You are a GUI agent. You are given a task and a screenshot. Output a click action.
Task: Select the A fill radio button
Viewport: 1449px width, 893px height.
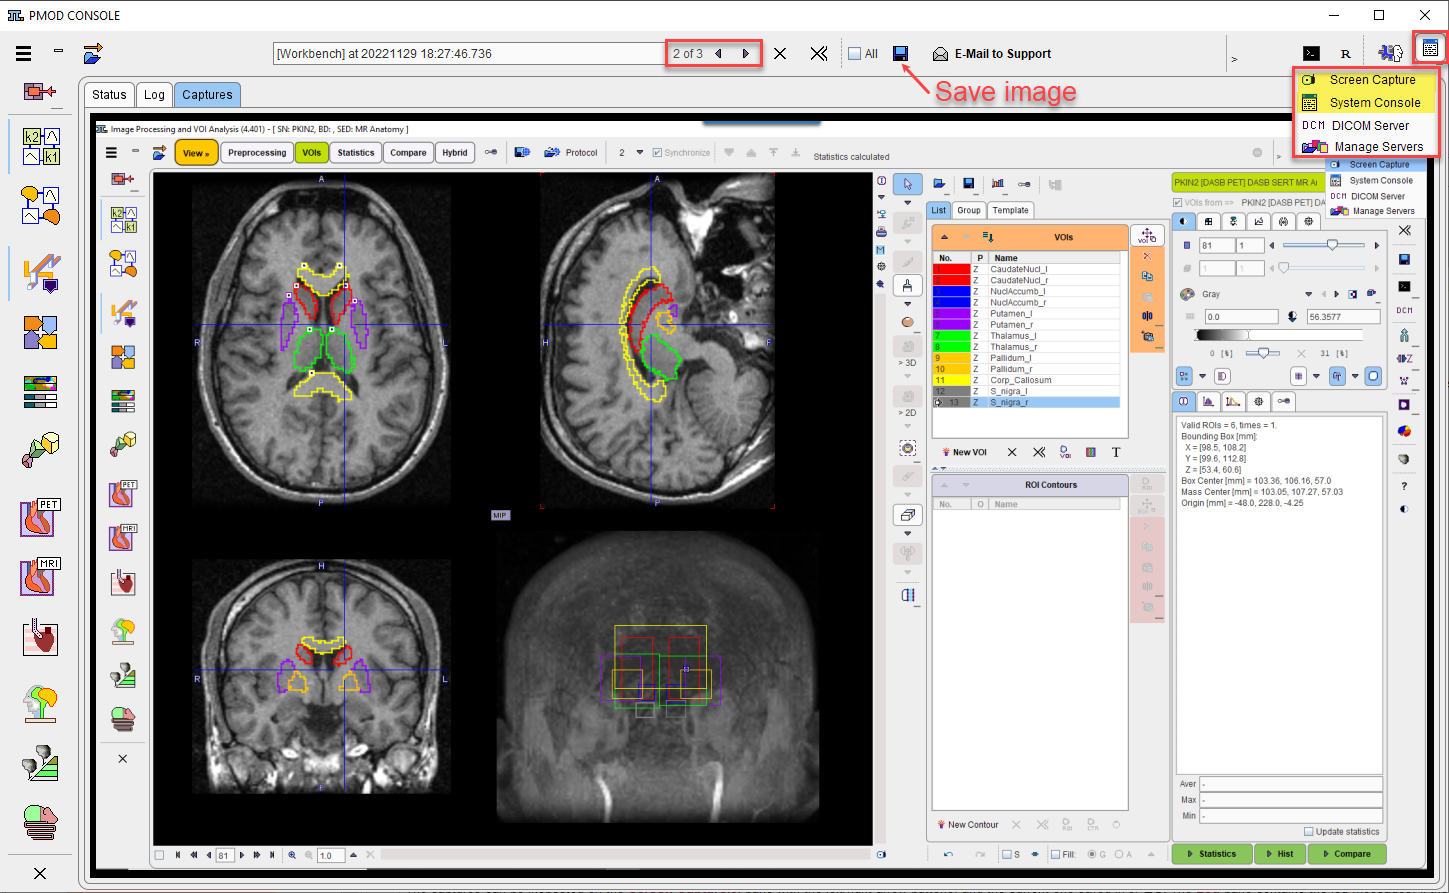[x=1118, y=854]
